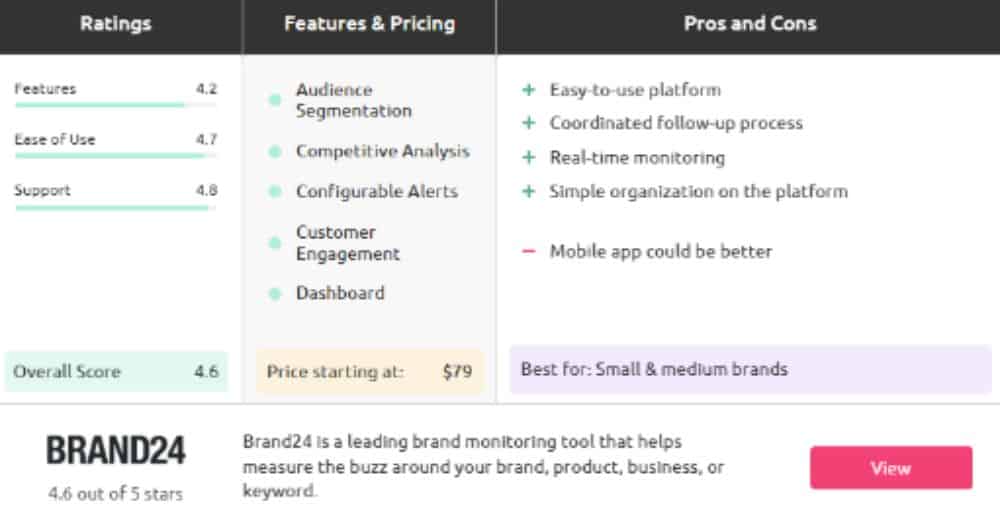1000x530 pixels.
Task: Click the pink View button
Action: coord(891,468)
